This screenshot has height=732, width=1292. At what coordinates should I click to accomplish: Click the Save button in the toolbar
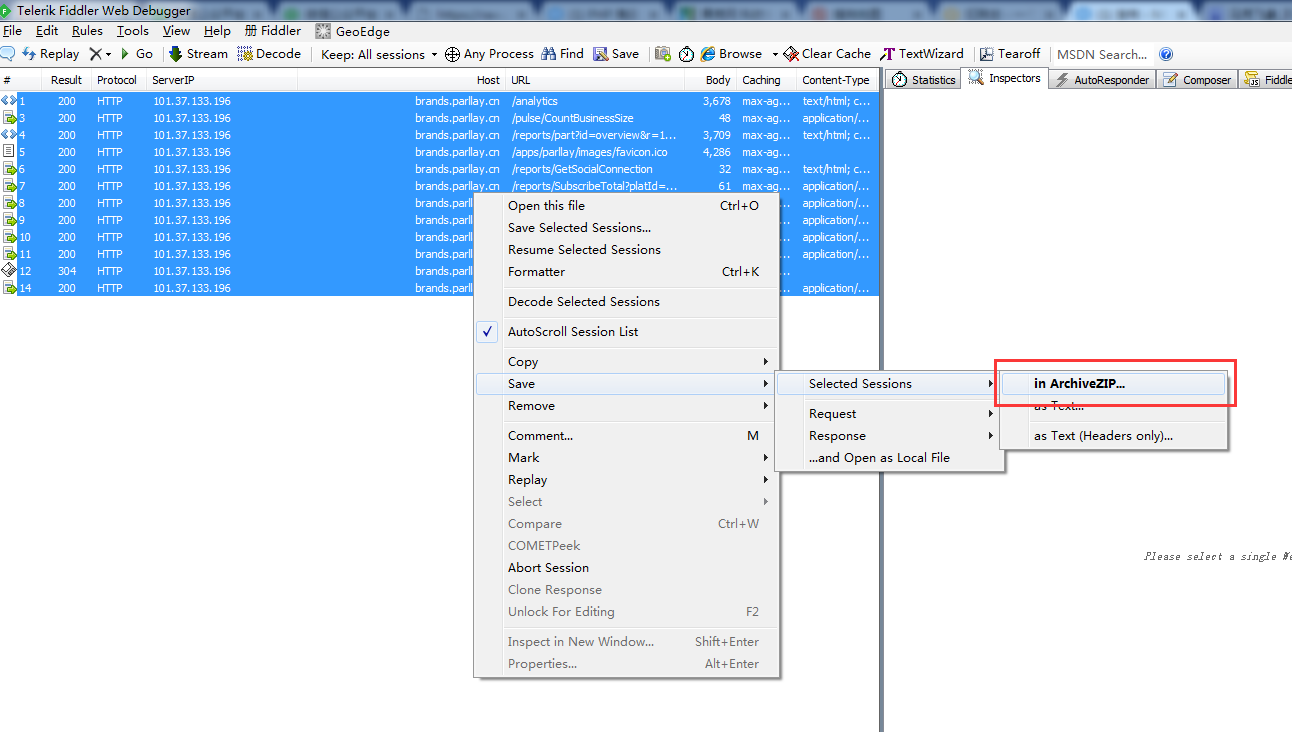pos(616,54)
